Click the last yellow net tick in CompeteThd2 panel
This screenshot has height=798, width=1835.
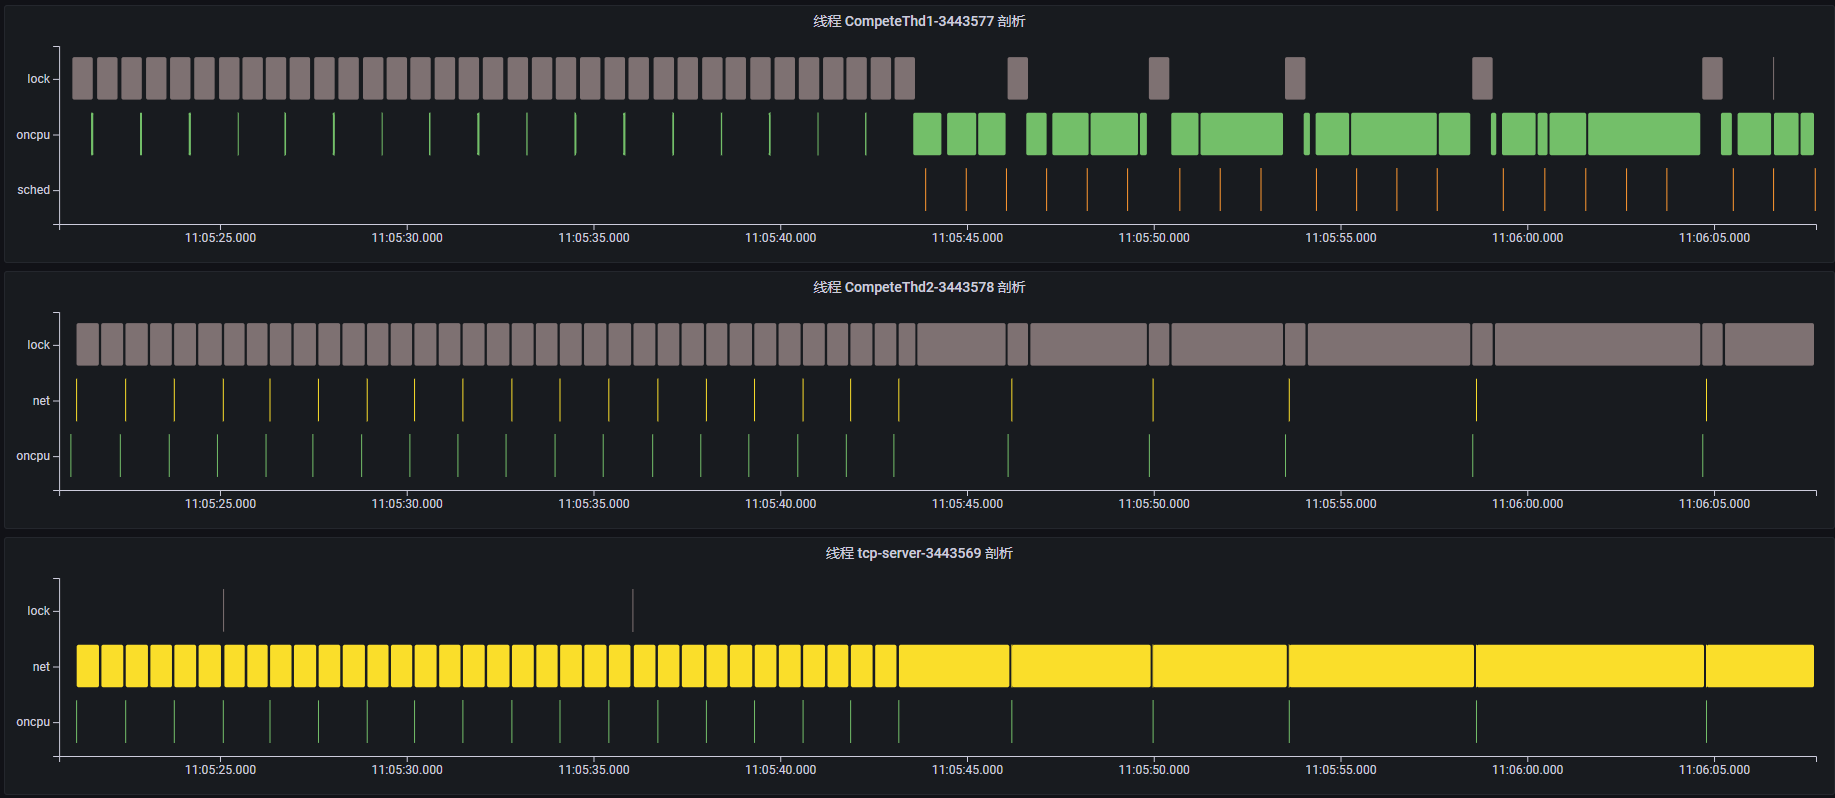pyautogui.click(x=1706, y=400)
